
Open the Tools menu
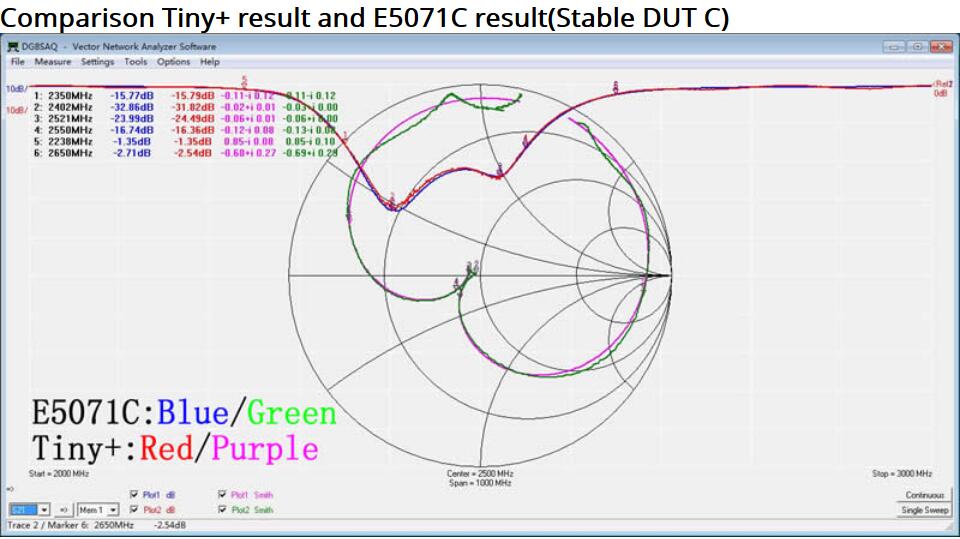[x=135, y=62]
